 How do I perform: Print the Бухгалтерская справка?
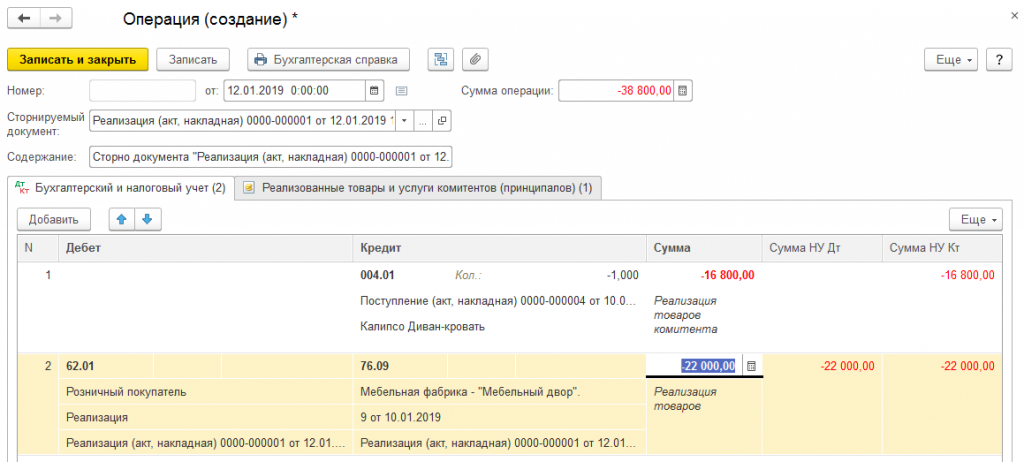coord(328,60)
